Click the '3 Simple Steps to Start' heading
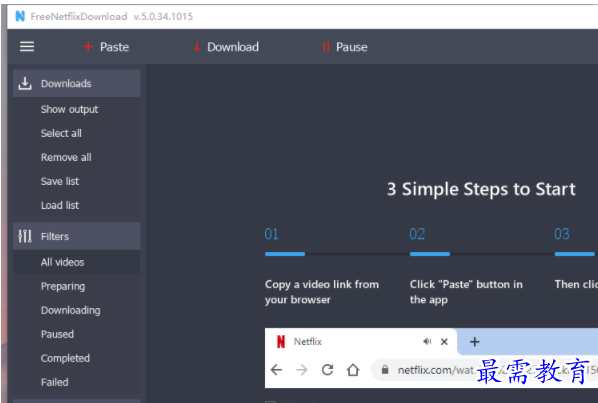The height and width of the screenshot is (403, 598). 481,189
